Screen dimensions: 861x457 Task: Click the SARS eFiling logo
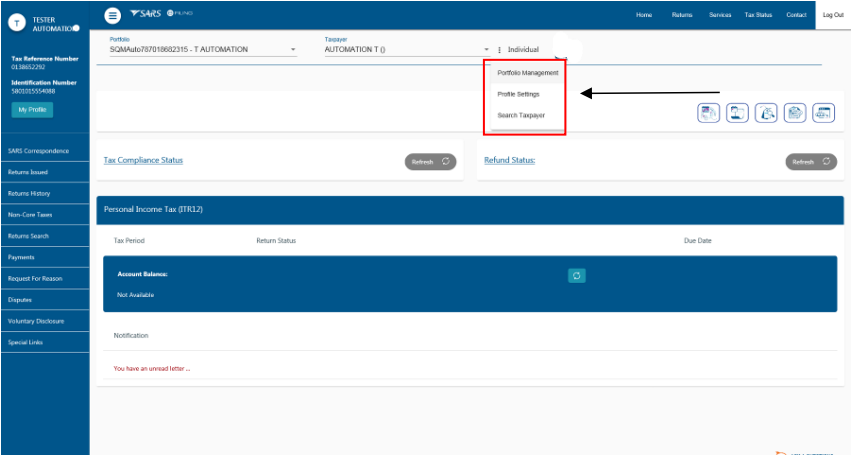160,15
